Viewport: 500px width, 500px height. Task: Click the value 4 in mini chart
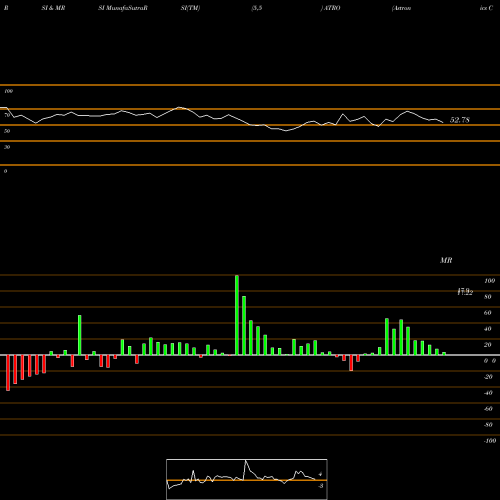pyautogui.click(x=320, y=474)
